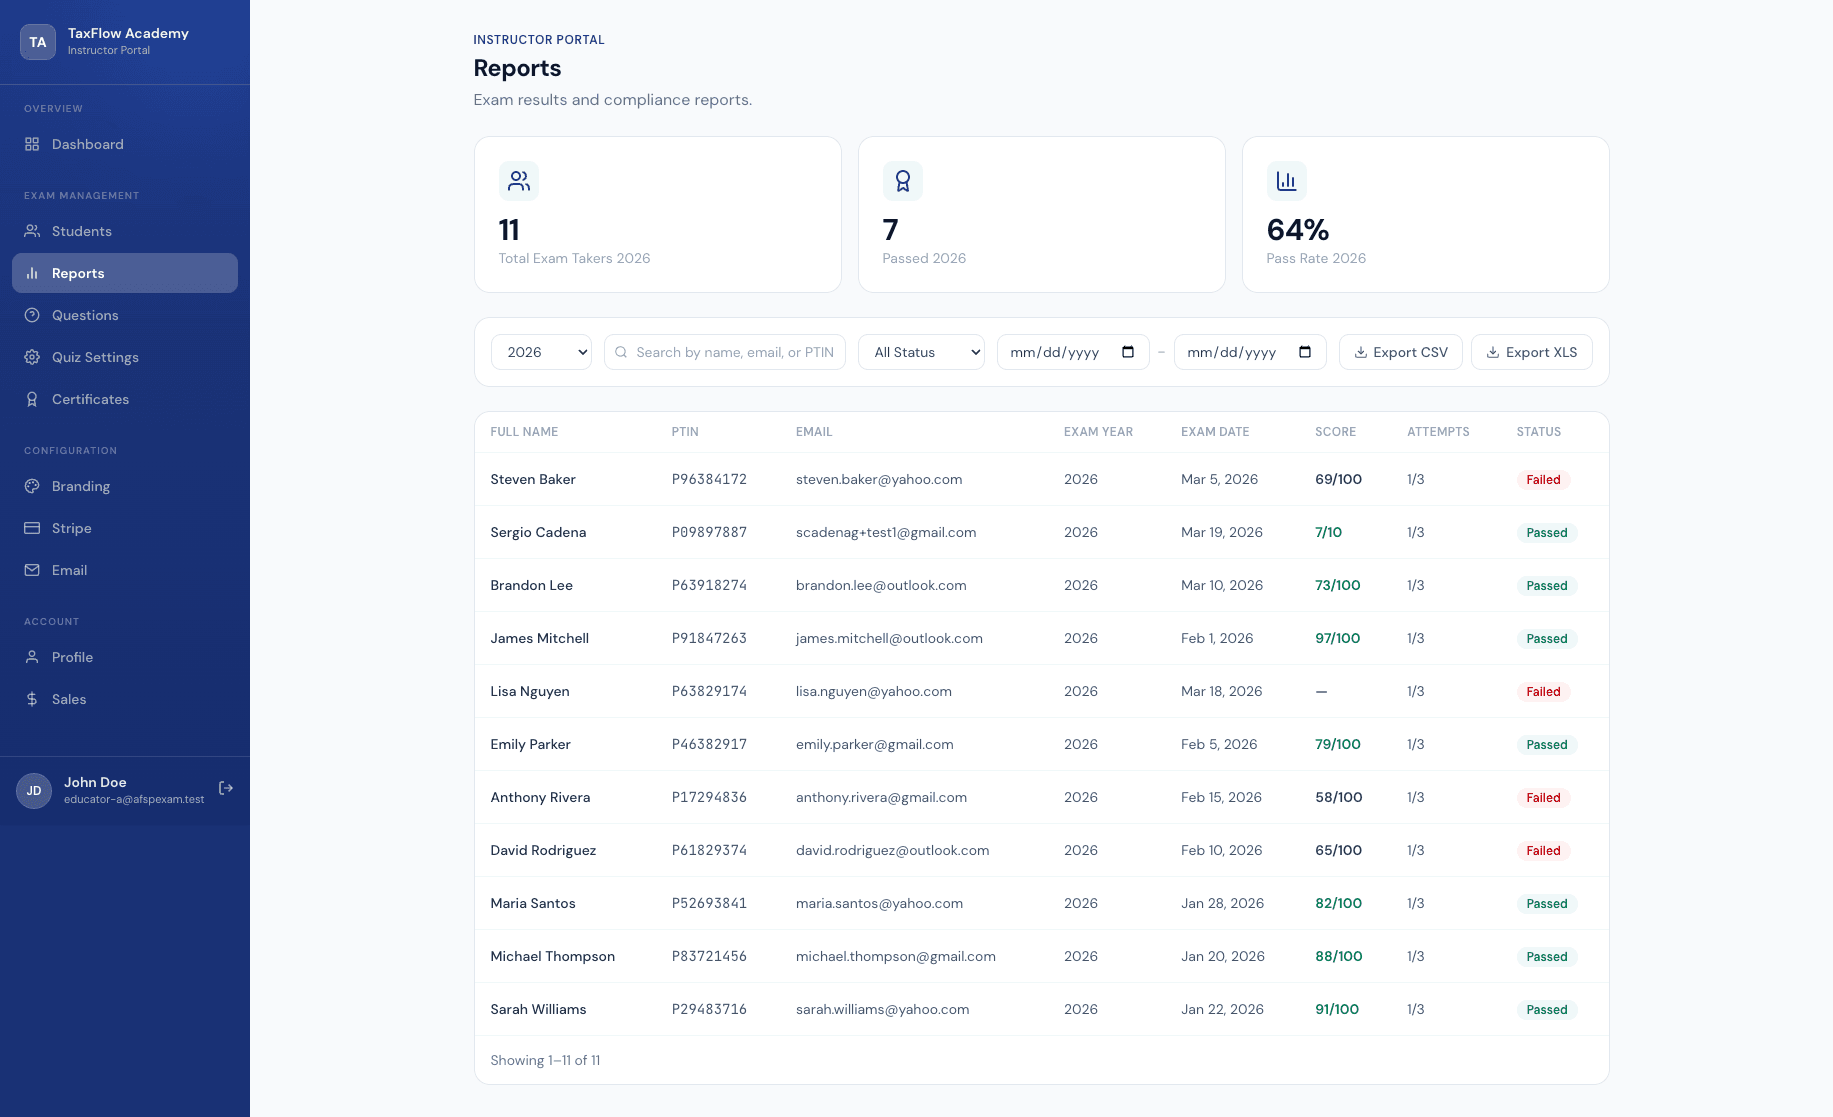This screenshot has width=1833, height=1117.
Task: Select the Dashboard icon in the sidebar
Action: (31, 144)
